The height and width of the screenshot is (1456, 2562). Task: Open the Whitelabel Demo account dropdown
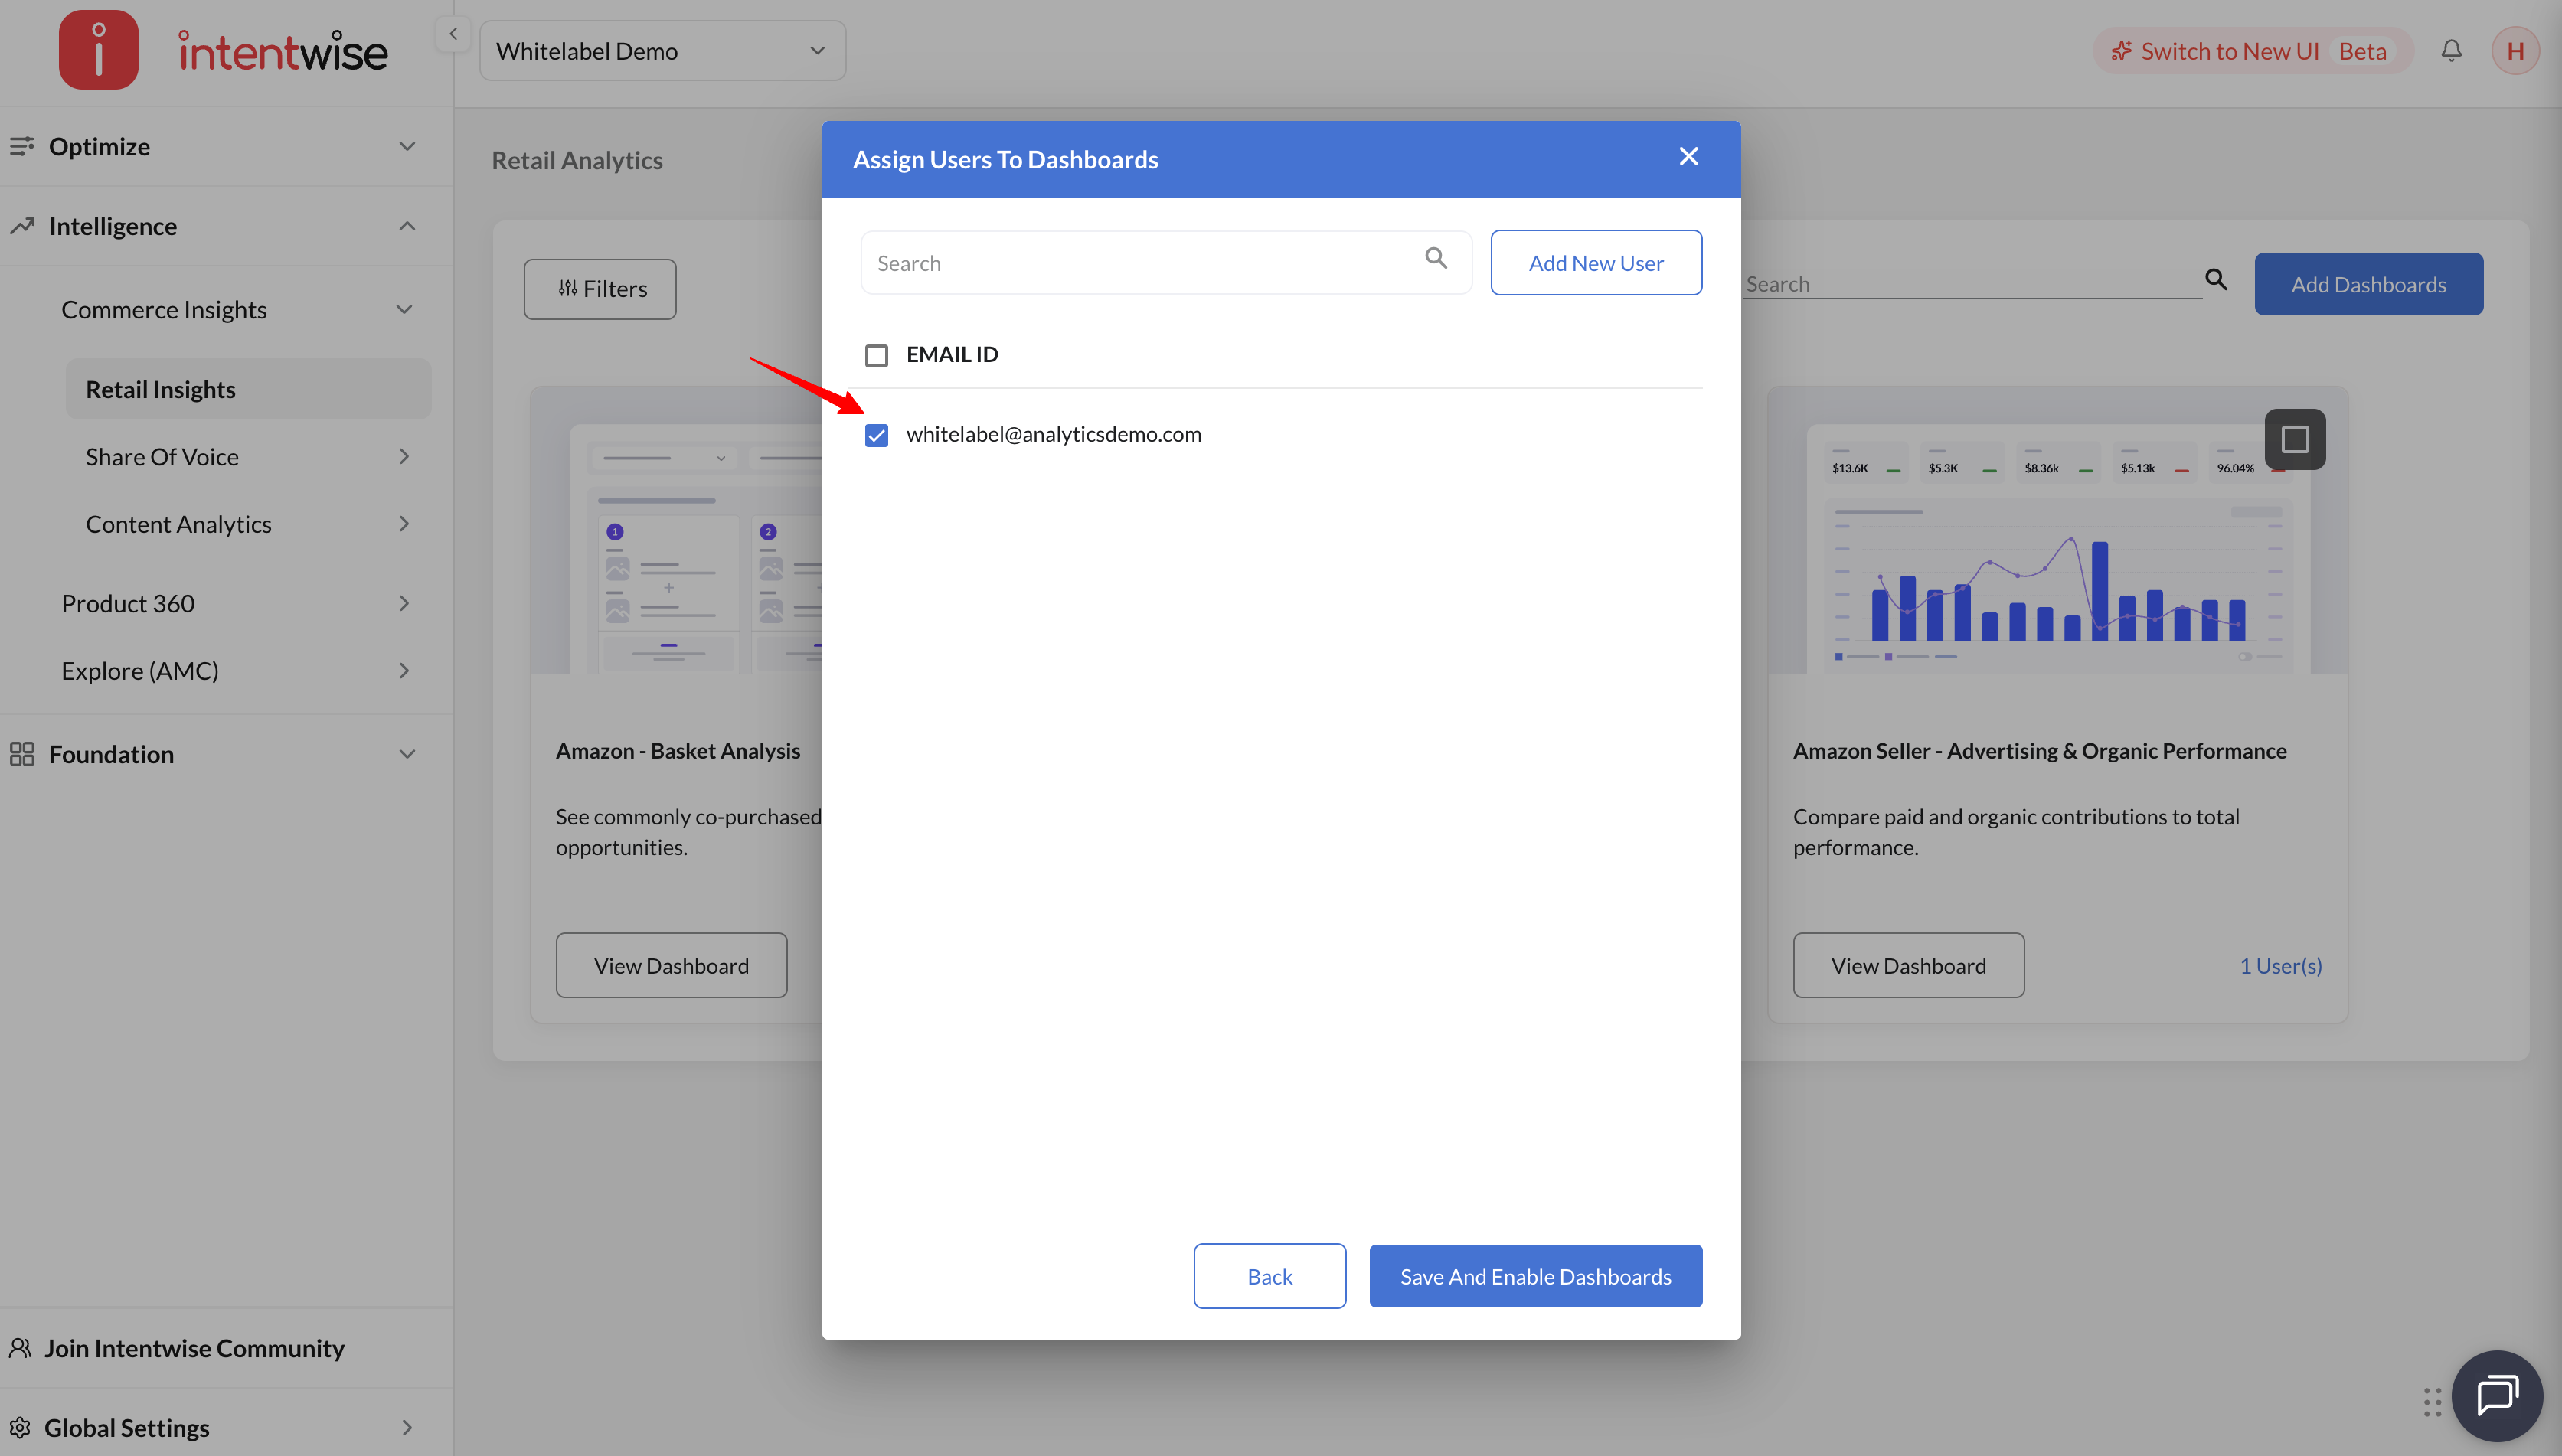point(663,51)
